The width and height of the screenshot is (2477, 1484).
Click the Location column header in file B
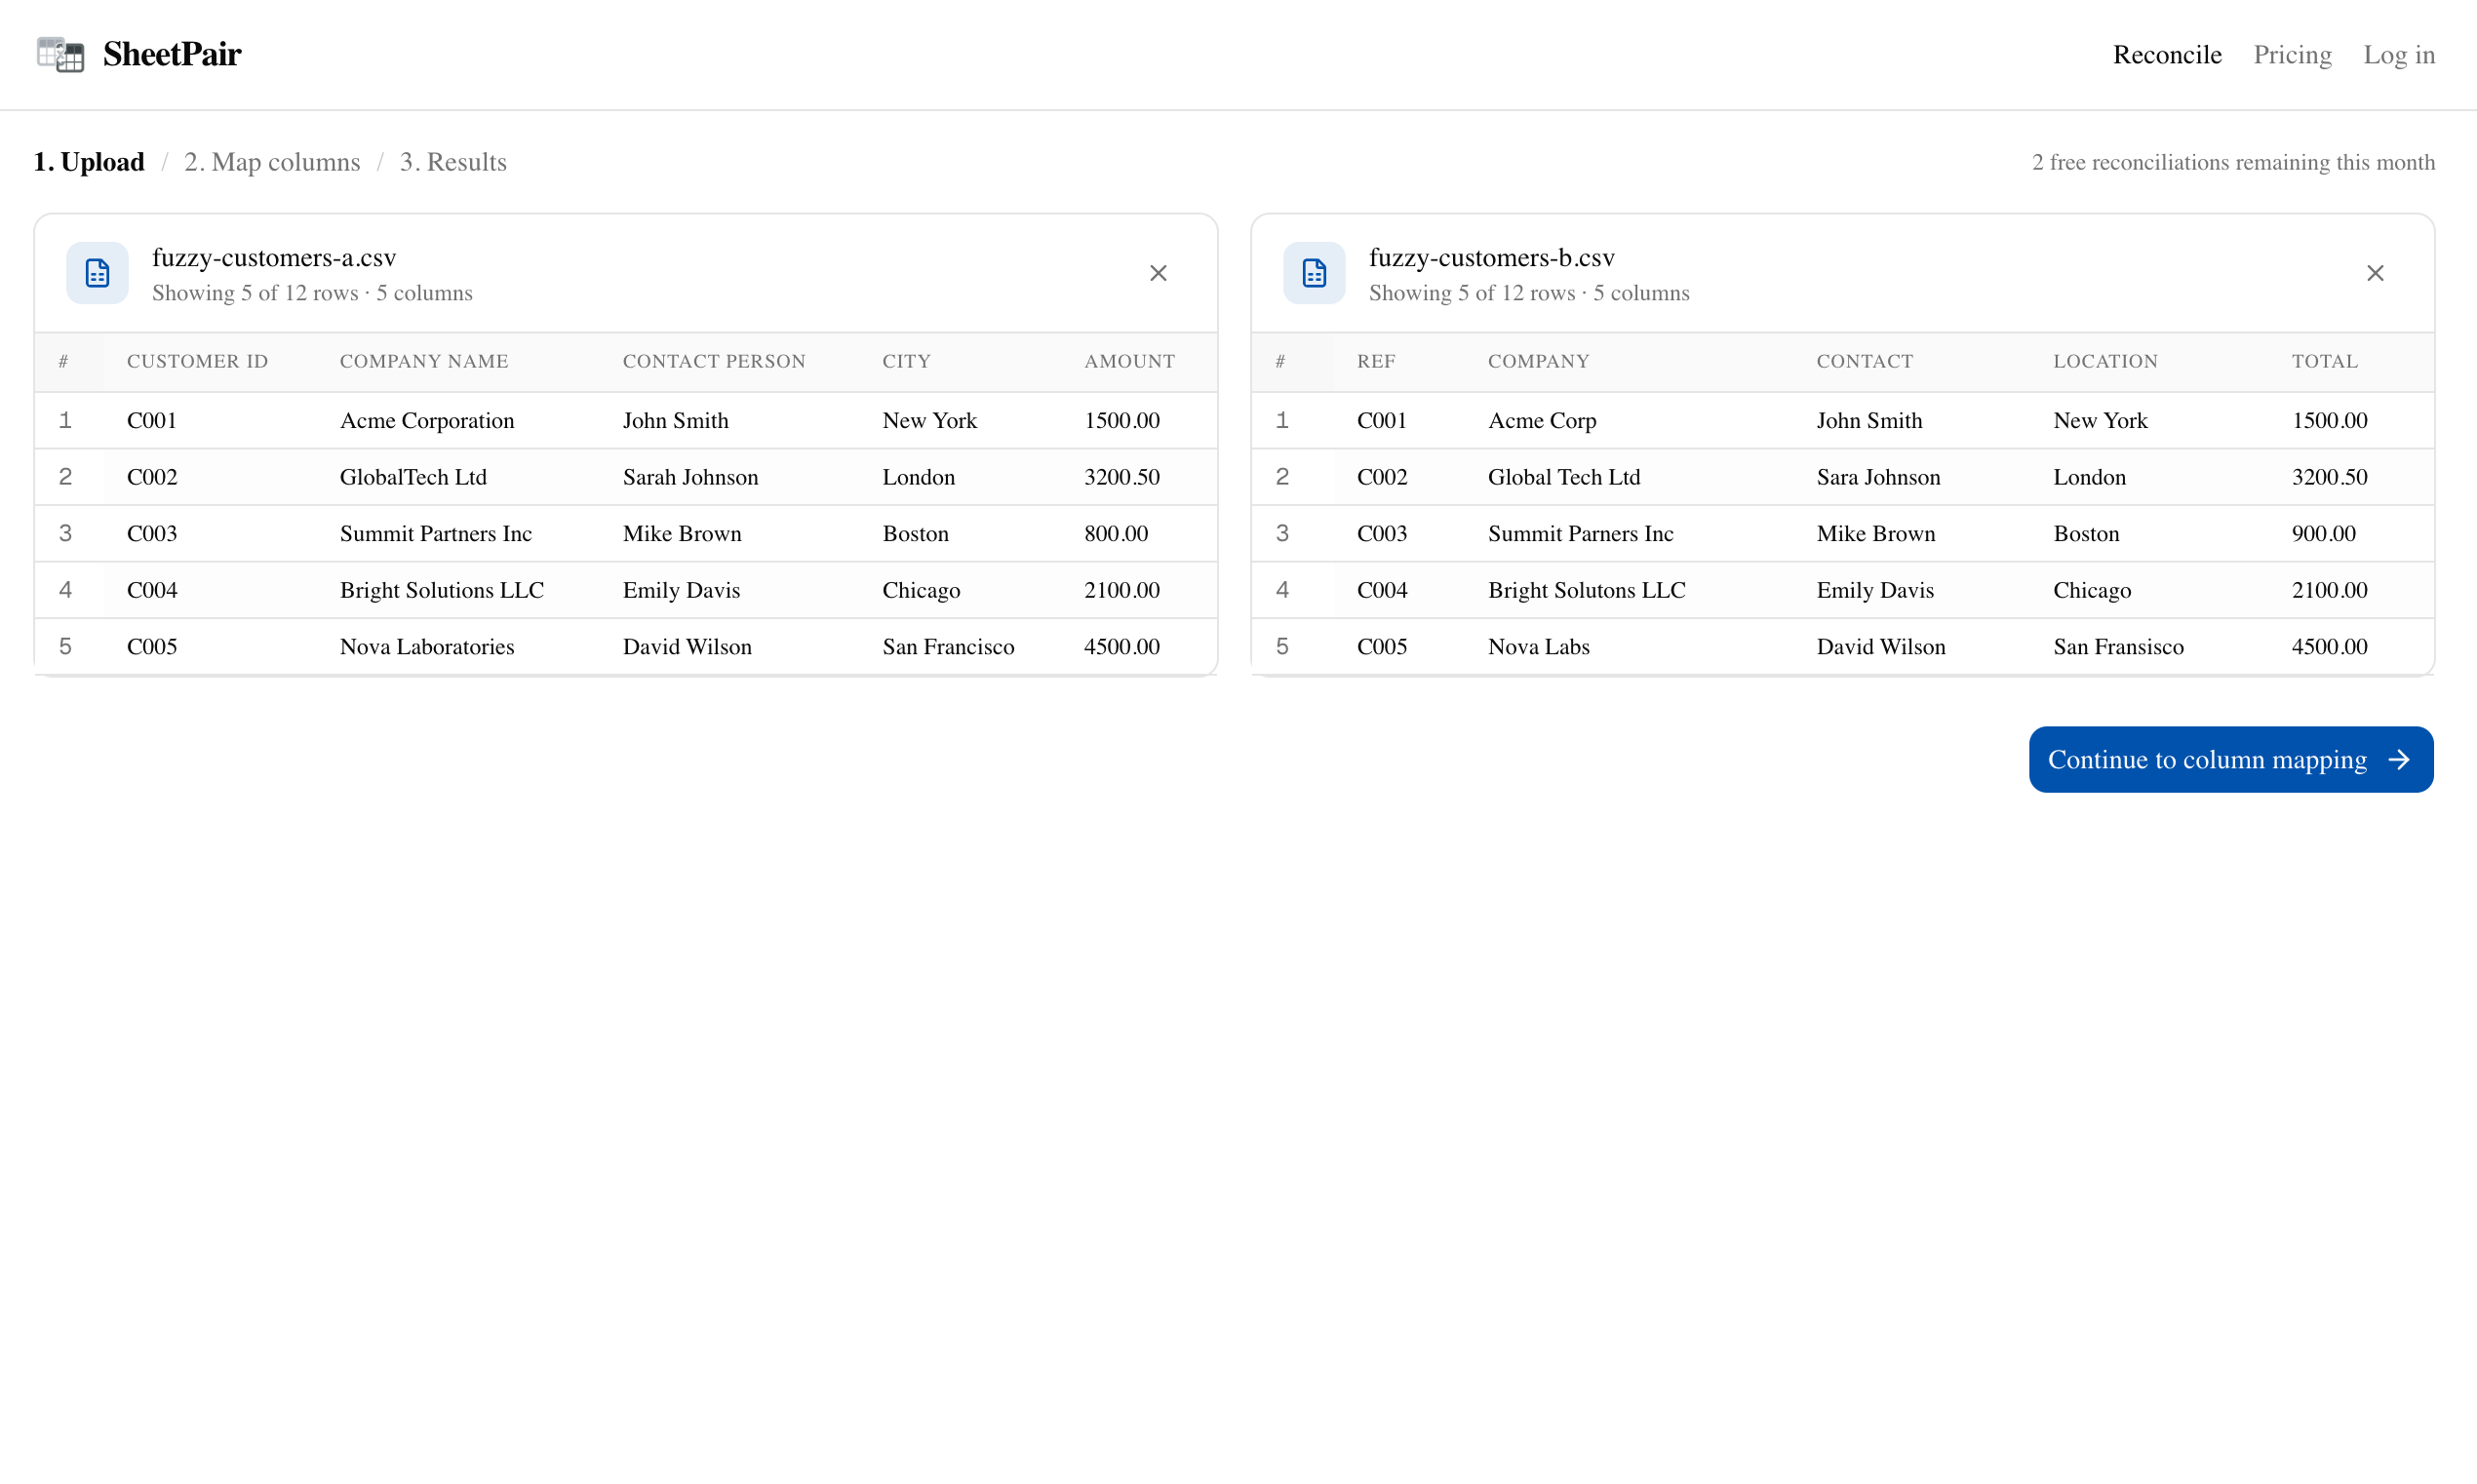tap(2105, 361)
